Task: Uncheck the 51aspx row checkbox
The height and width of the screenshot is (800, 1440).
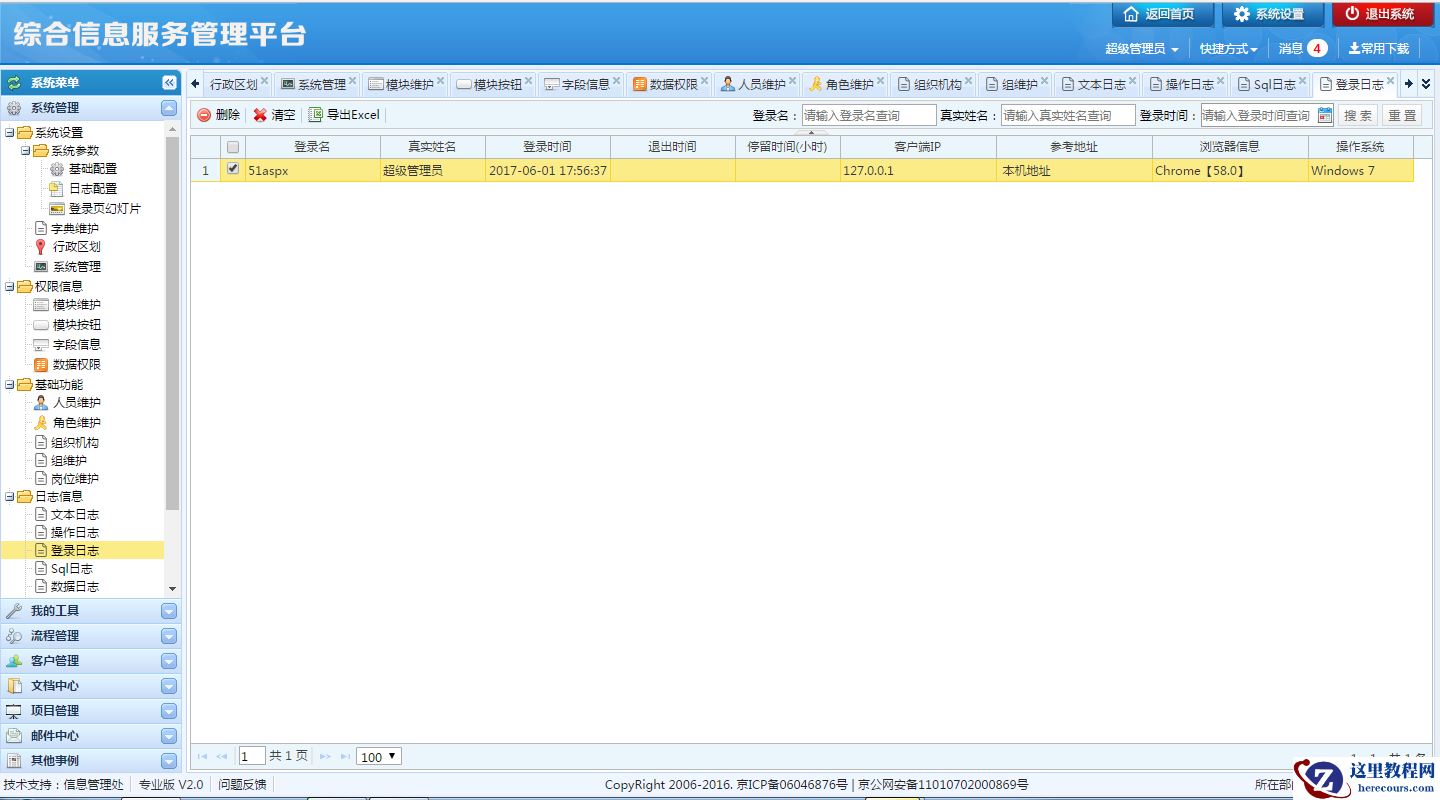Action: click(233, 169)
